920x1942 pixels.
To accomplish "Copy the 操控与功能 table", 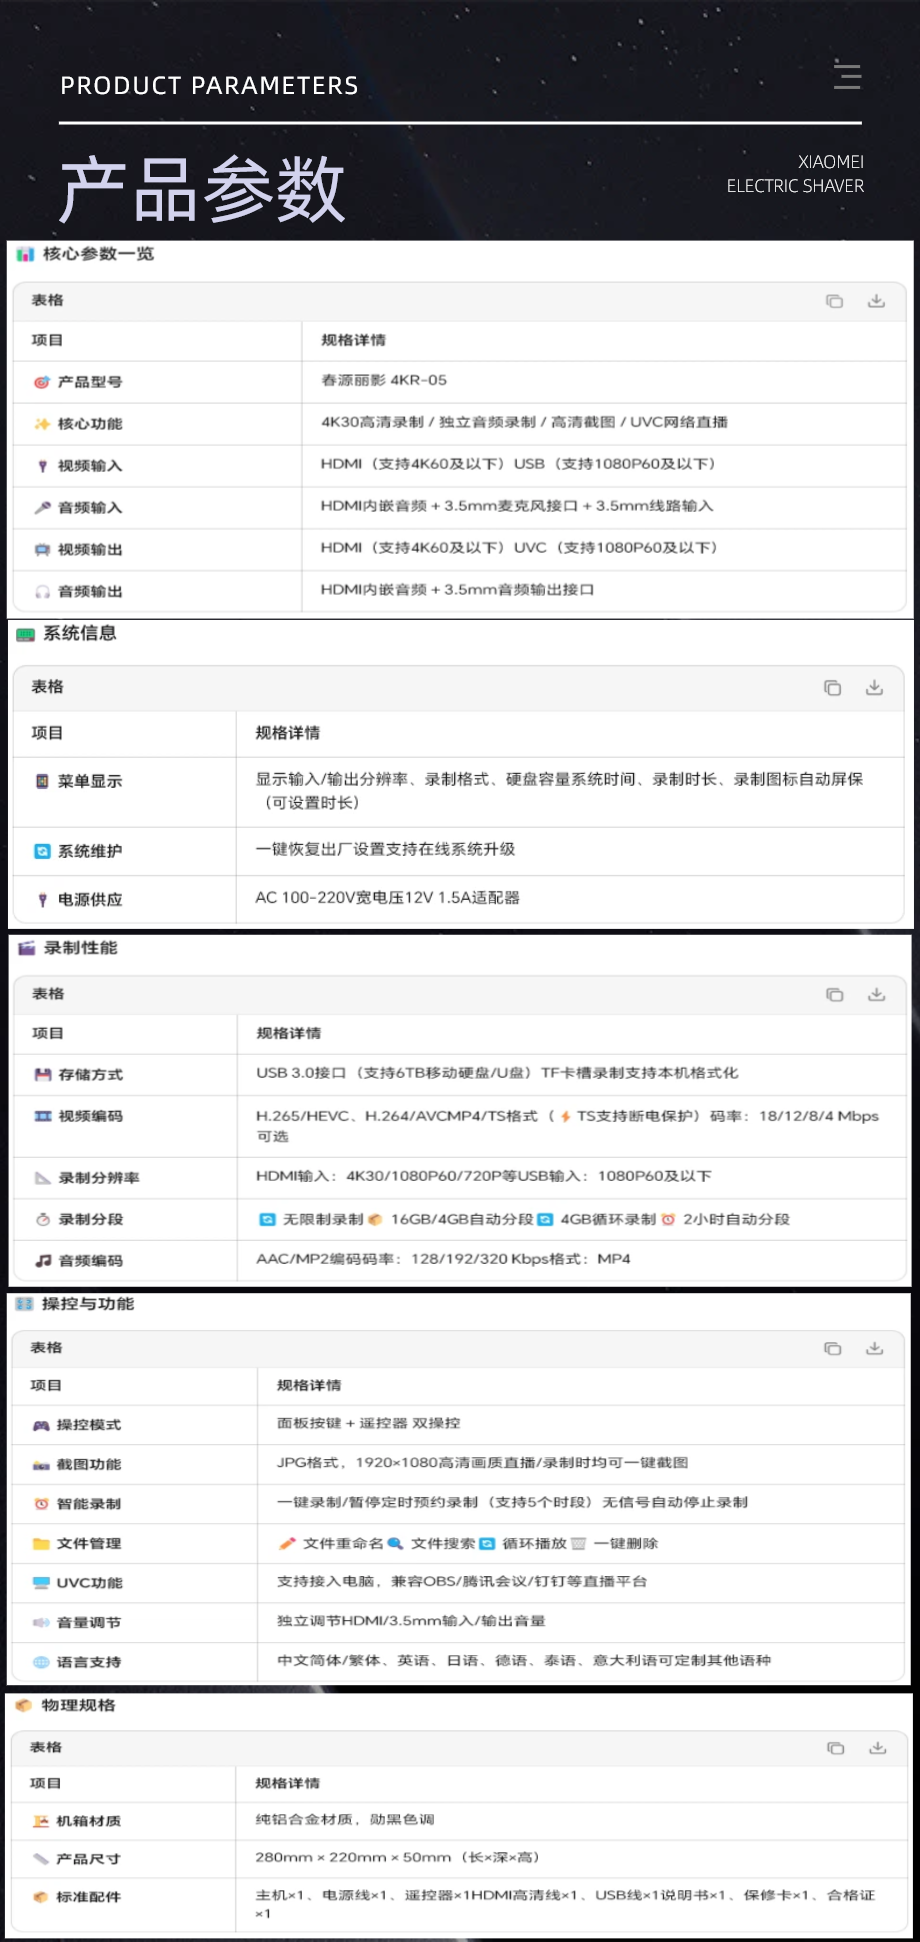I will coord(832,1349).
